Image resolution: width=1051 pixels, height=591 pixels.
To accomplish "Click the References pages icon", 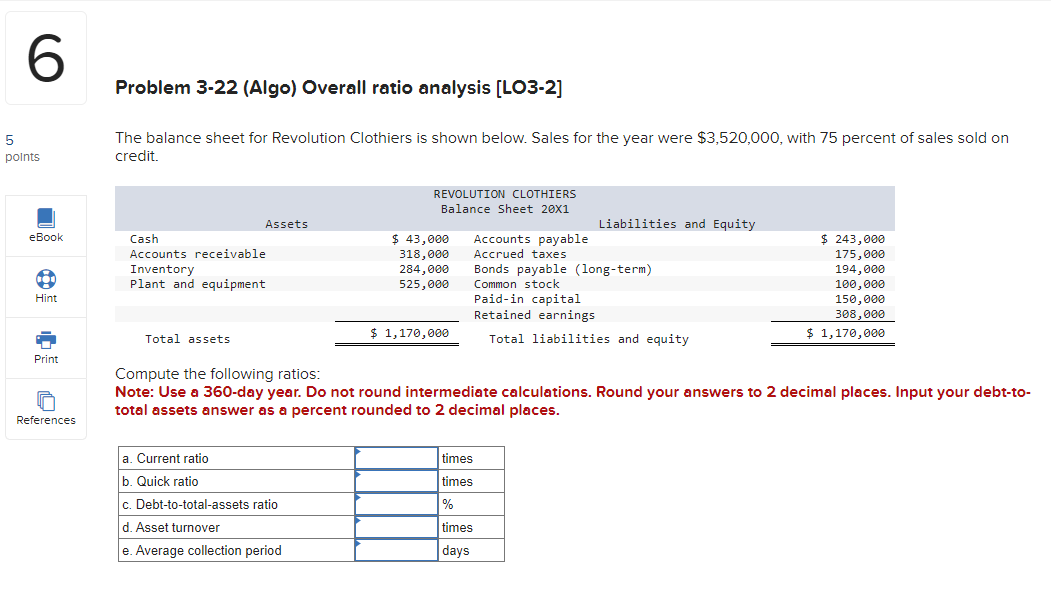I will (45, 399).
